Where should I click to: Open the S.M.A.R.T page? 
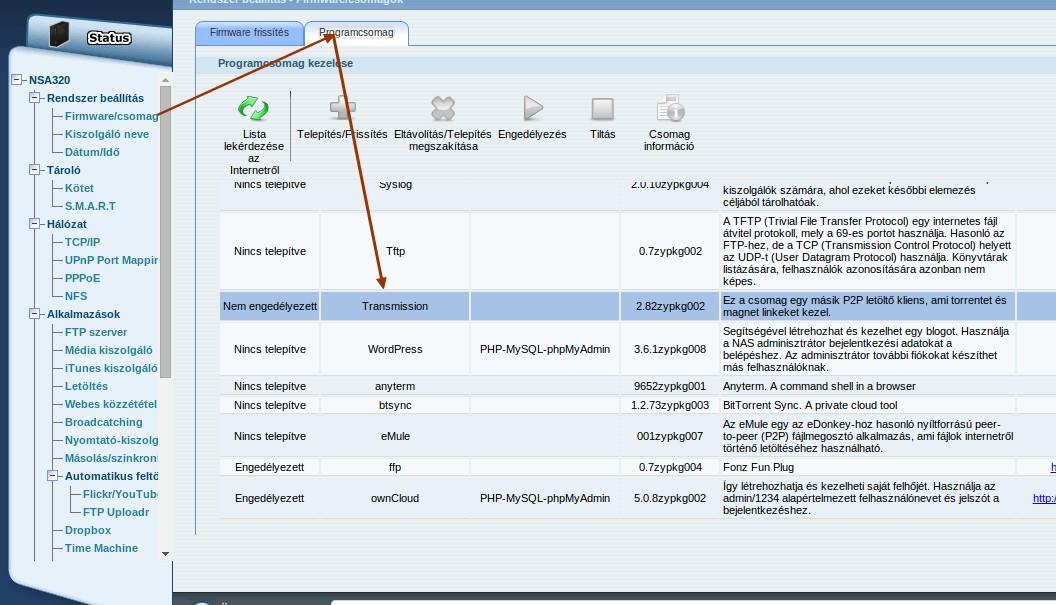point(90,206)
